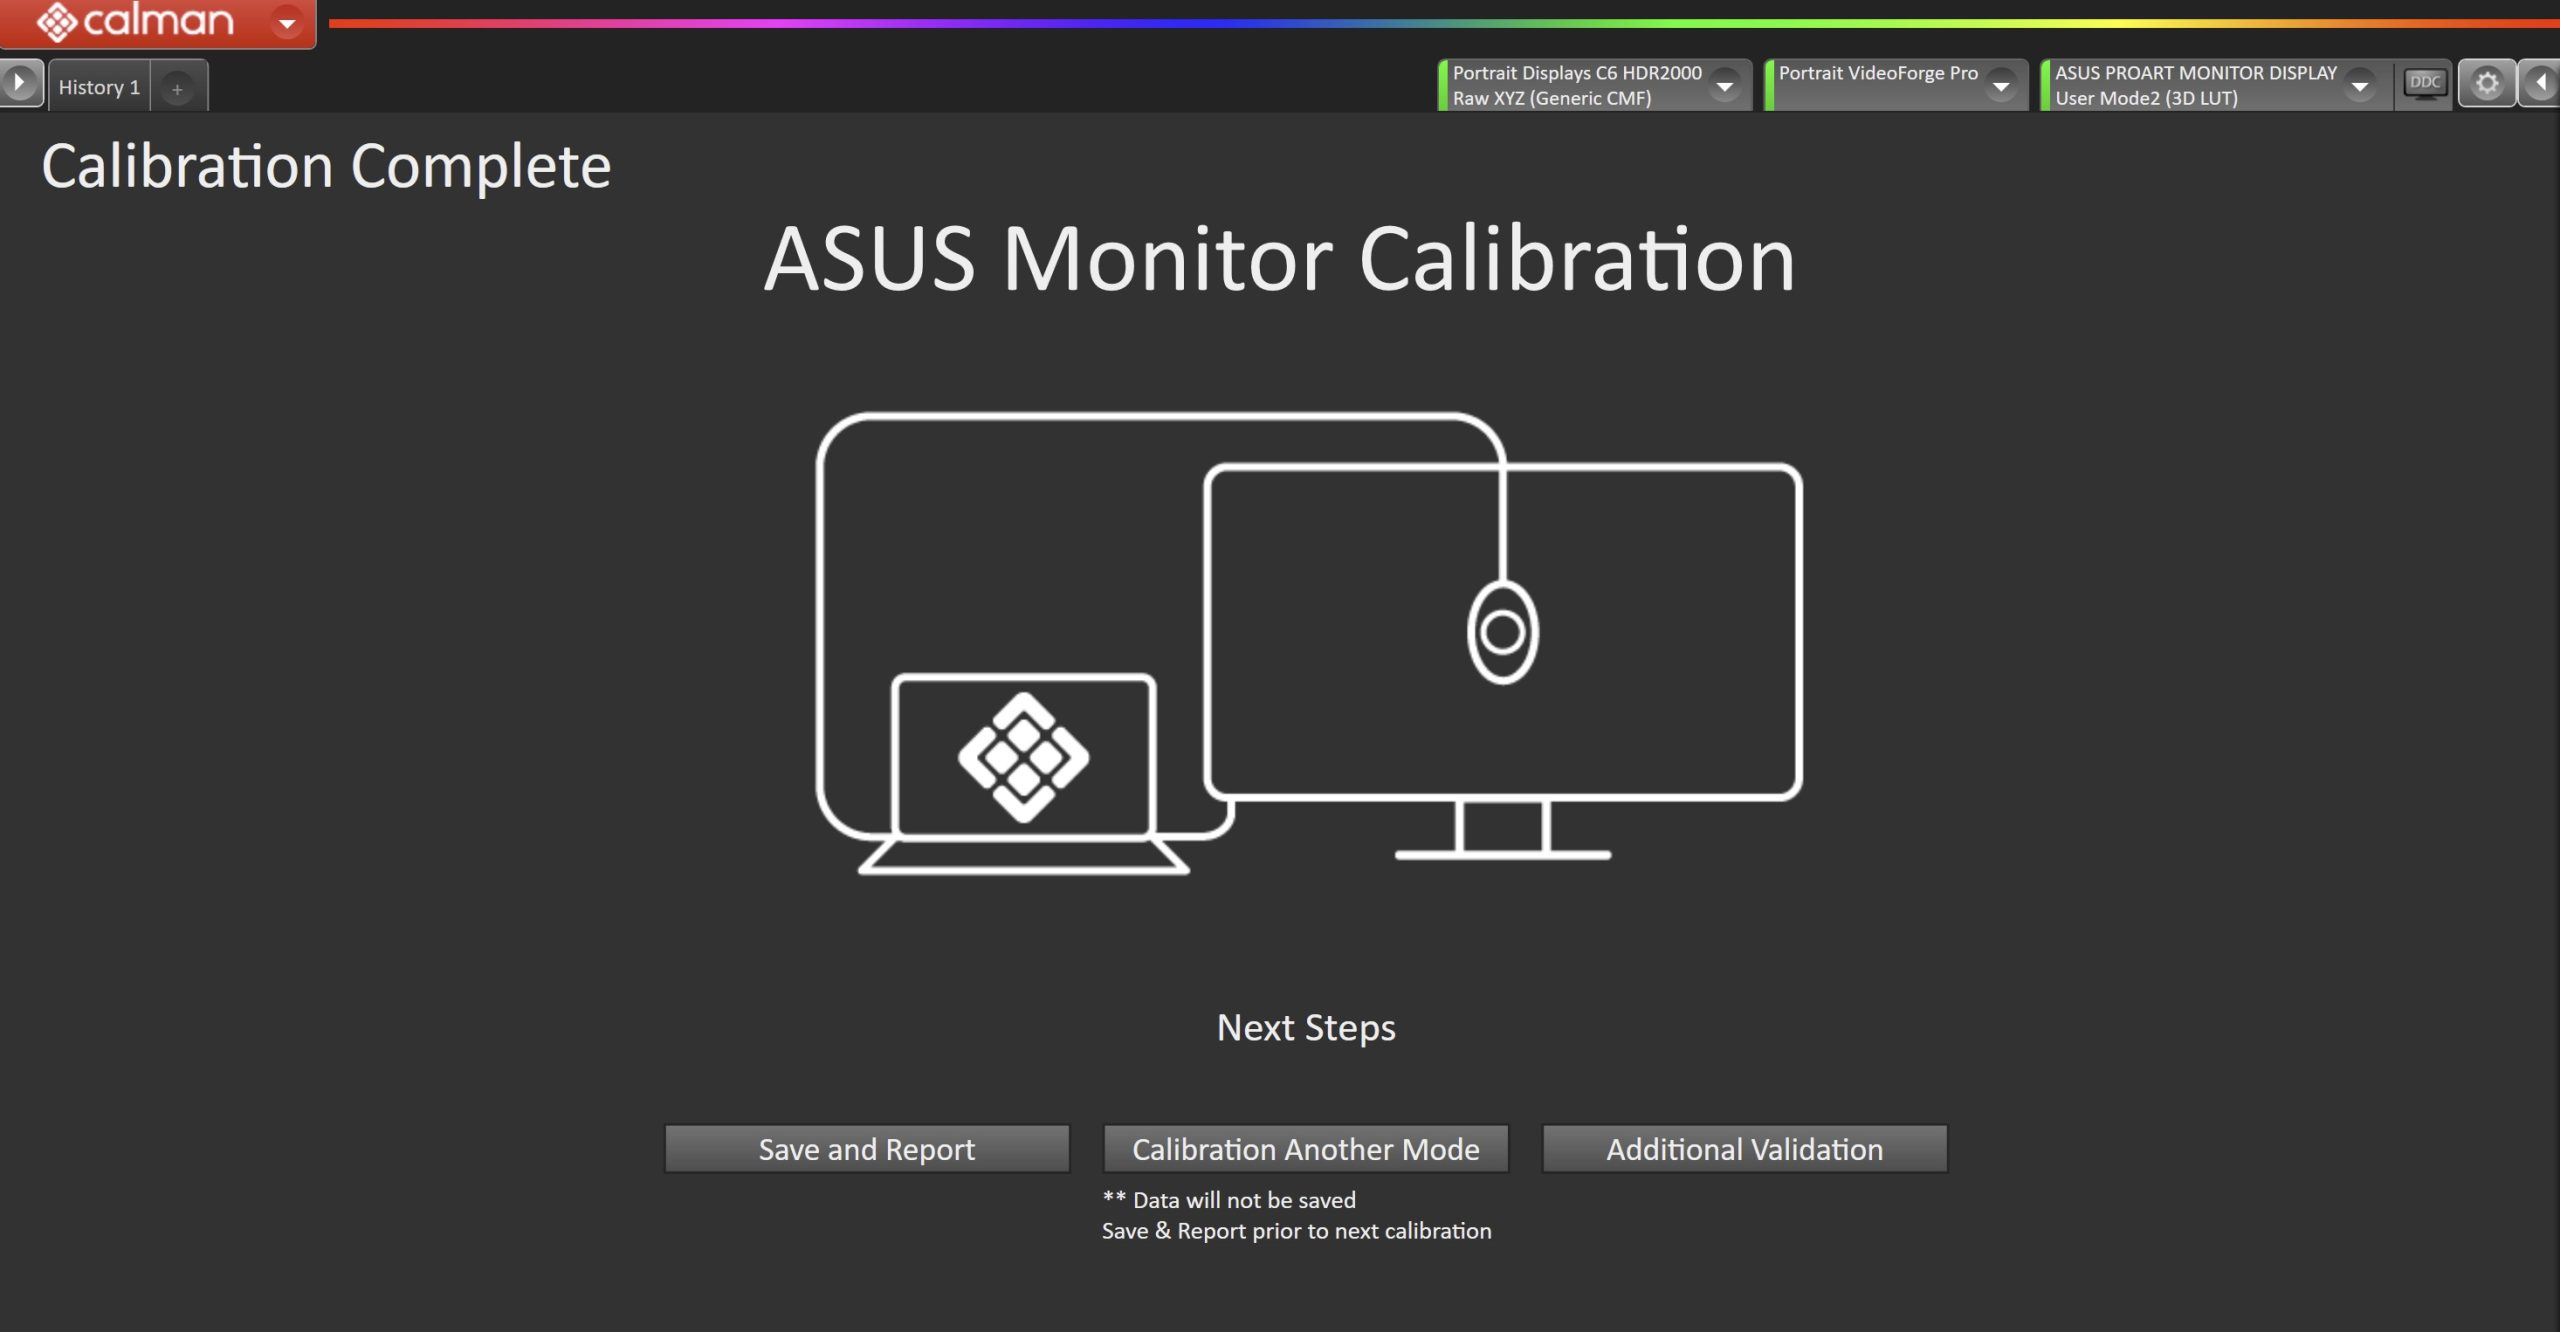Add a new history tab with plus
Image resolution: width=2560 pixels, height=1332 pixels.
(177, 89)
